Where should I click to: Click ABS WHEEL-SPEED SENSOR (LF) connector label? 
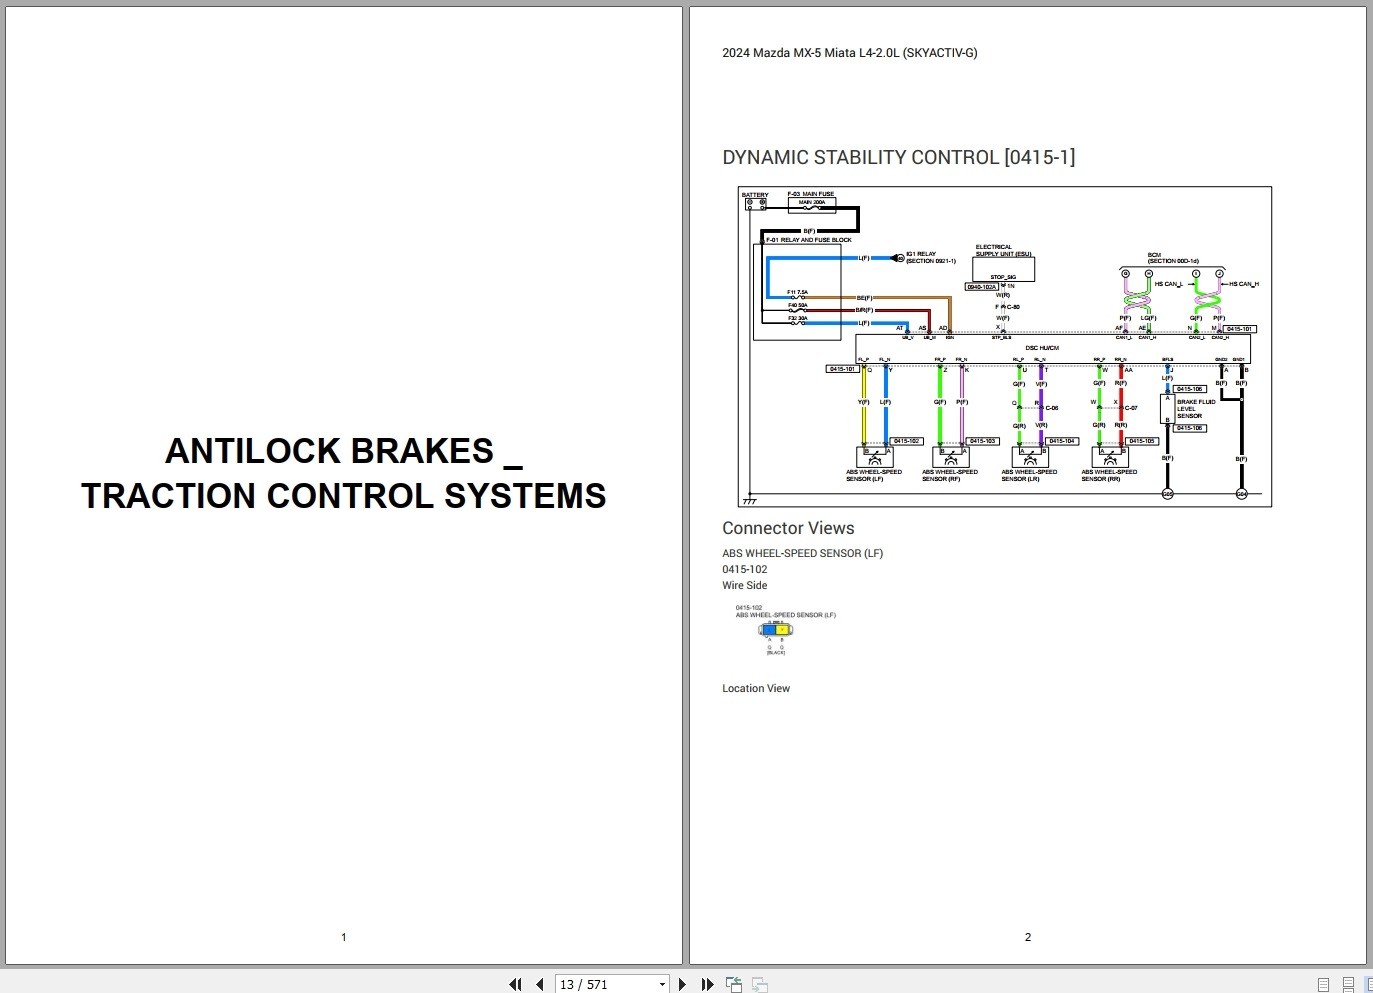(x=802, y=553)
